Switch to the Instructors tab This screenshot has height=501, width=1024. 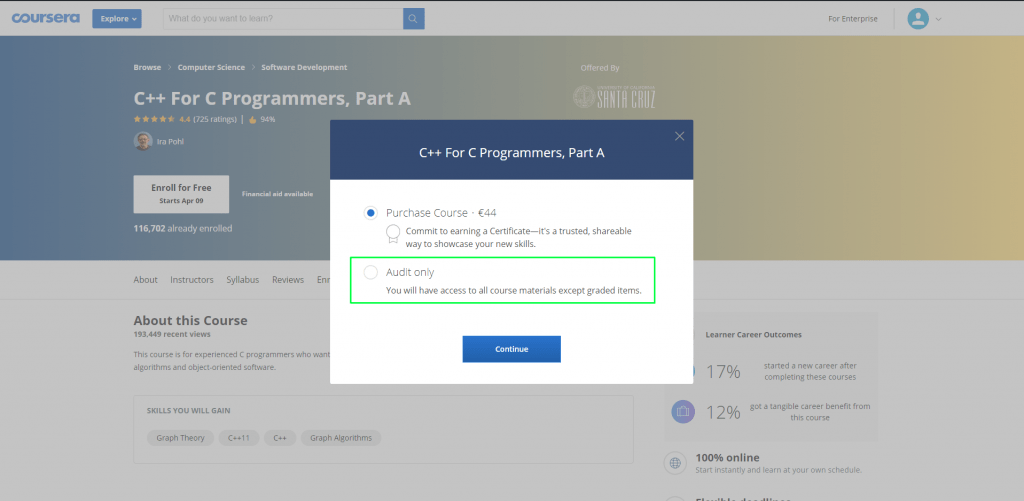point(192,280)
